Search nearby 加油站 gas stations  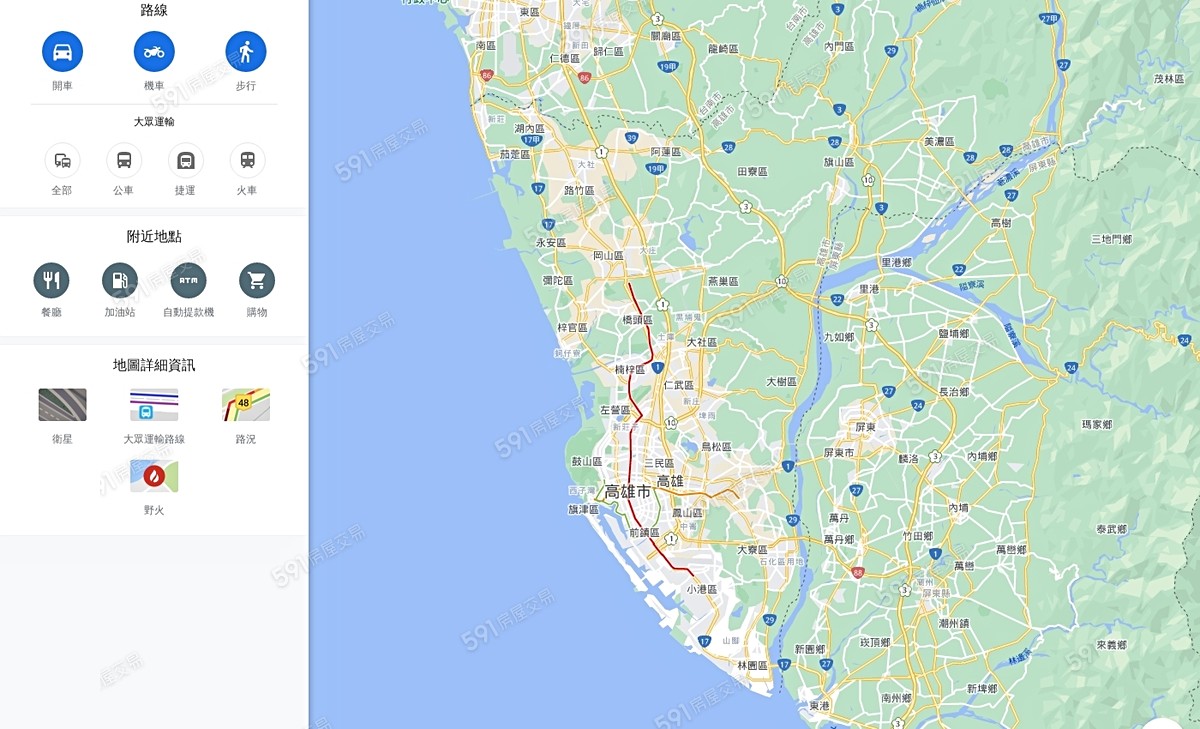[x=120, y=281]
